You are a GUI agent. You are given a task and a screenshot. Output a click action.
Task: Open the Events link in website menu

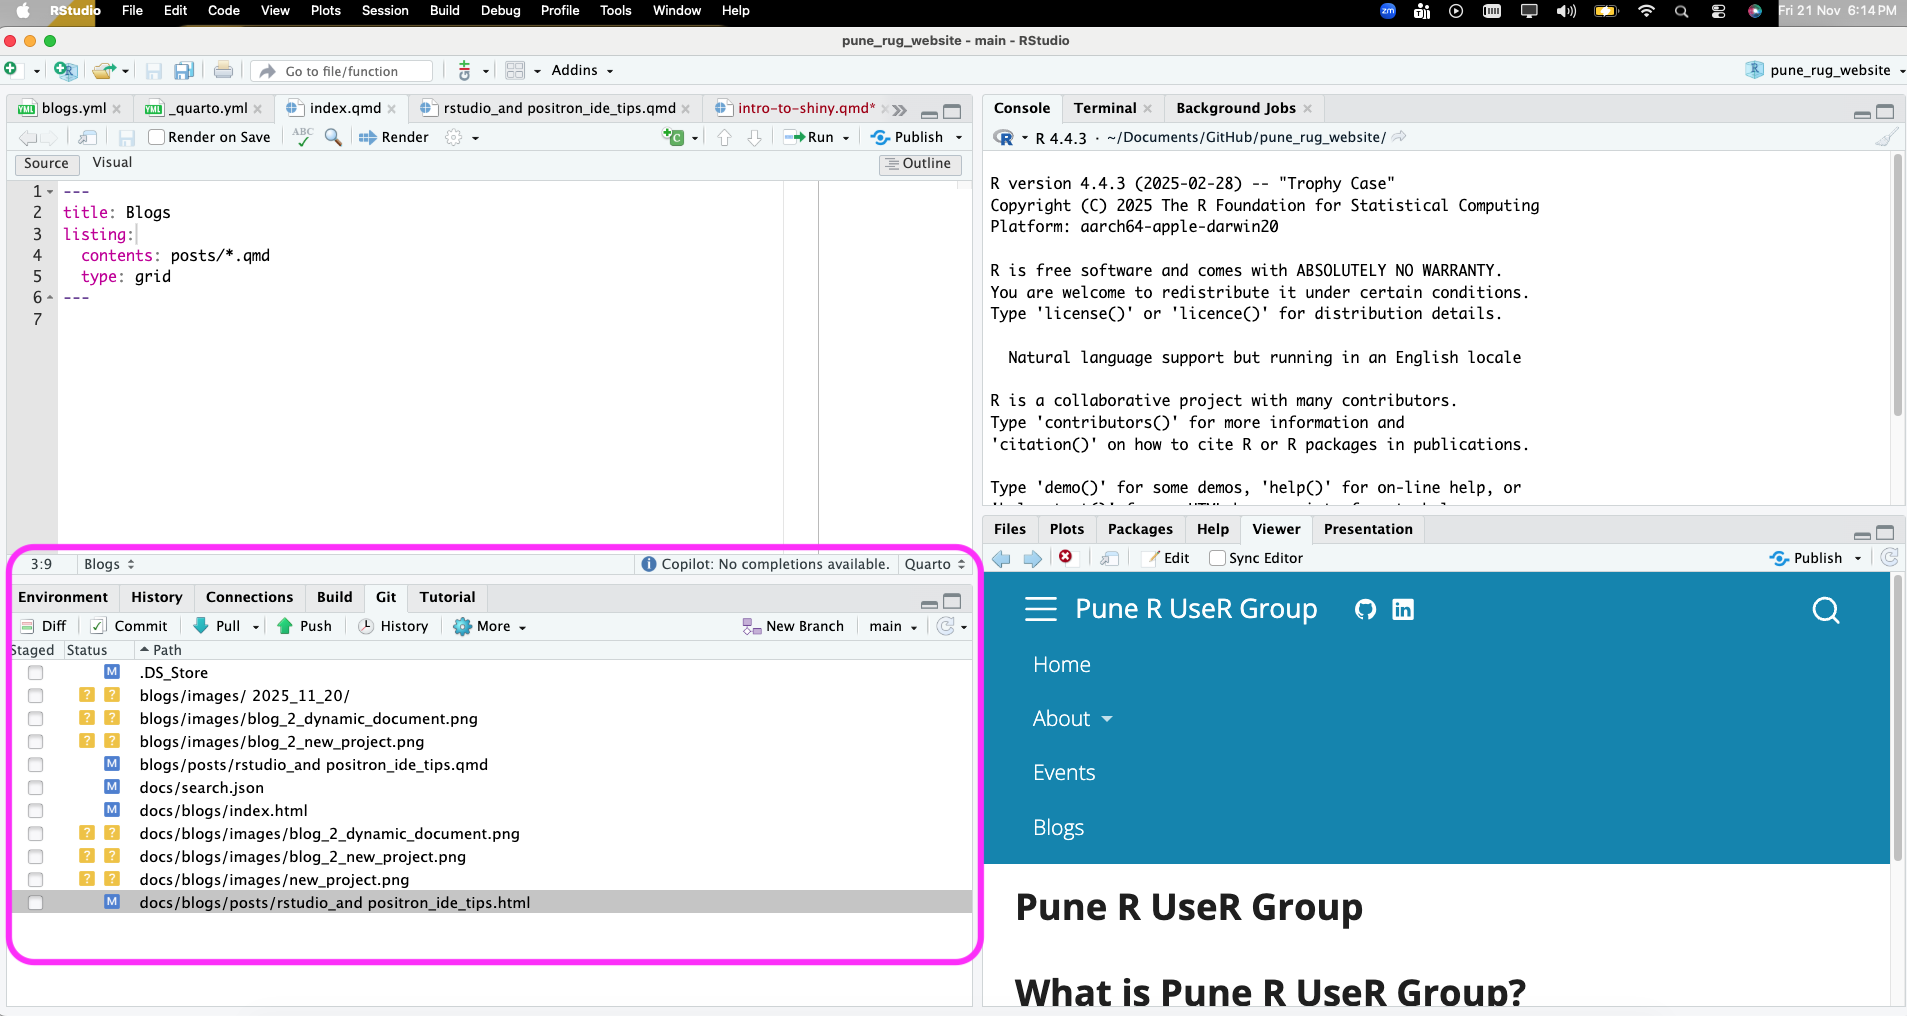pos(1064,773)
